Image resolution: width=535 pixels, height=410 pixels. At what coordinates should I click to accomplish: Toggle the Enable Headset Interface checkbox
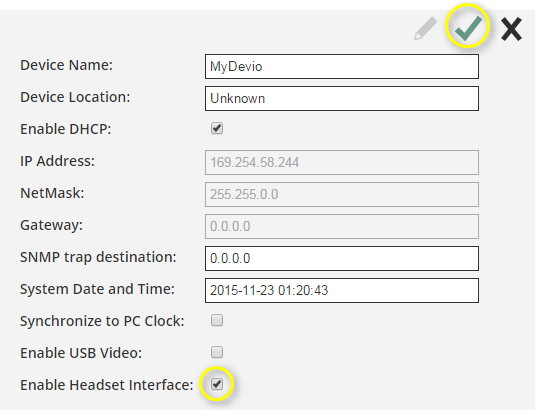pos(217,384)
